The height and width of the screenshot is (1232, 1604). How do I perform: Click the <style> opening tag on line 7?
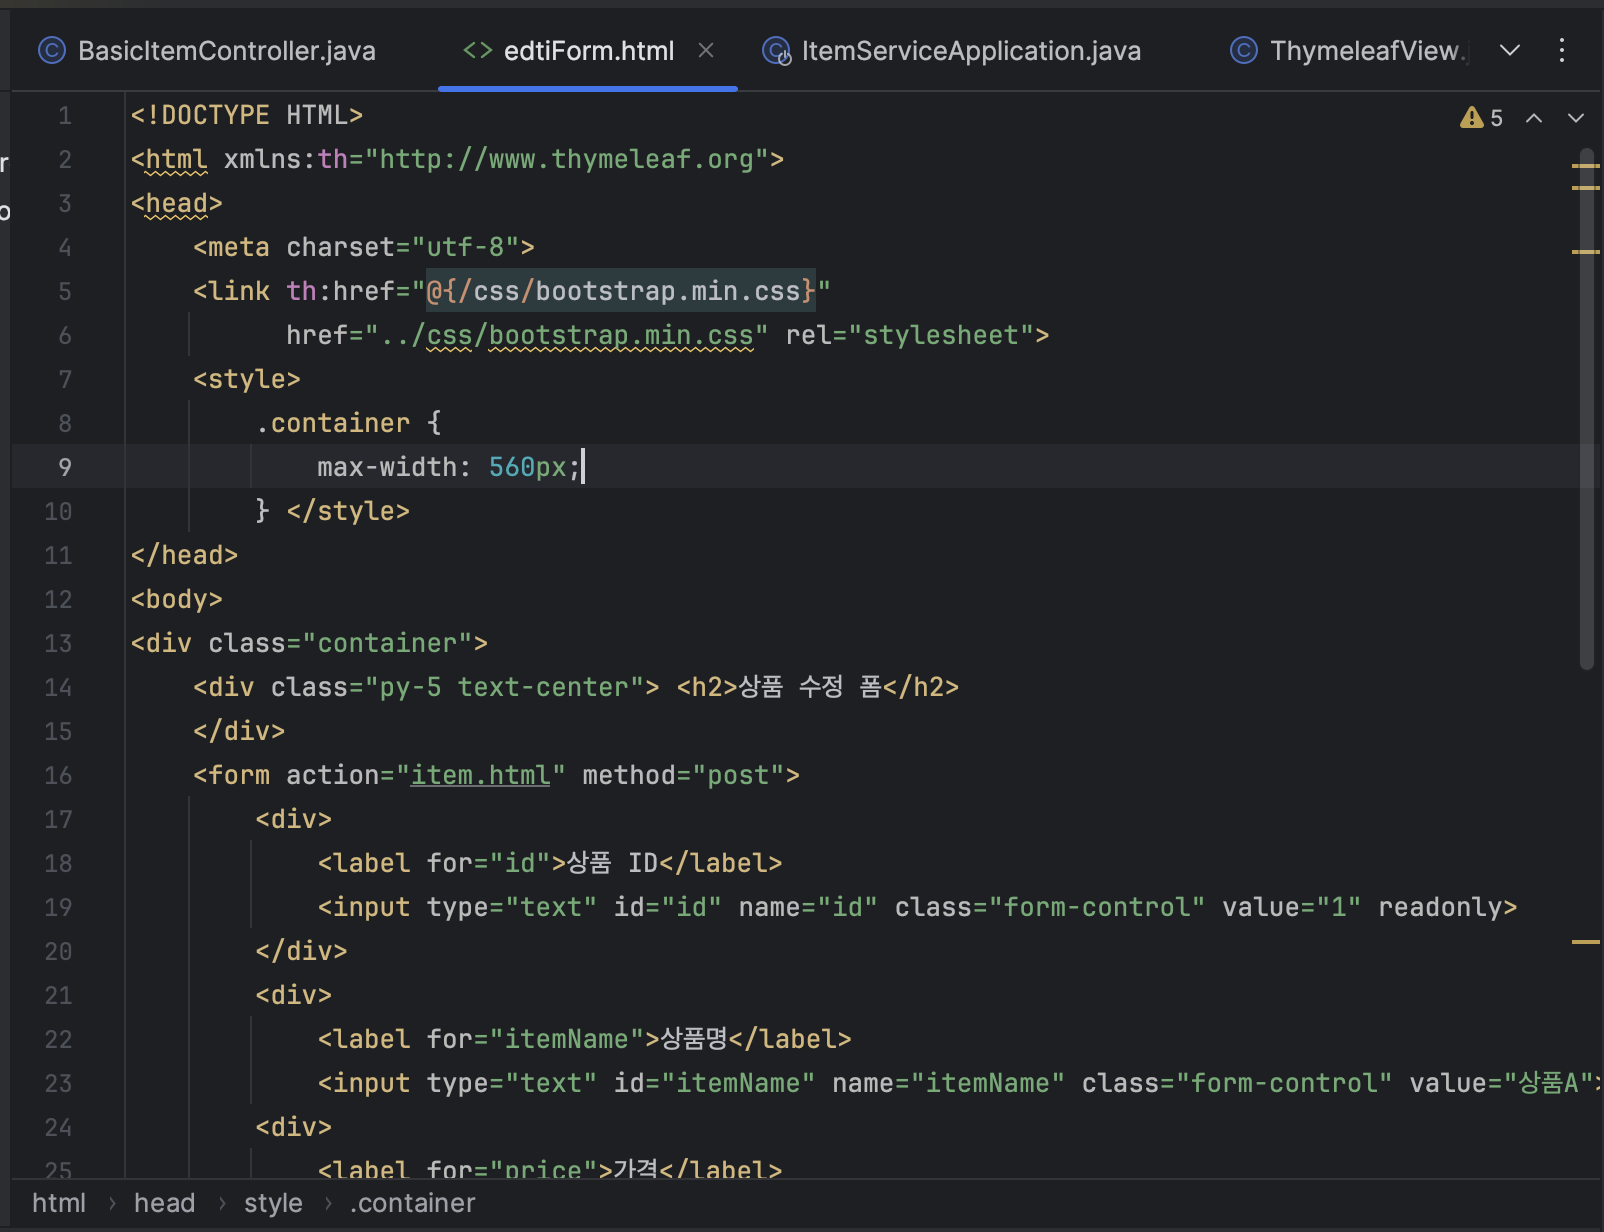coord(247,379)
